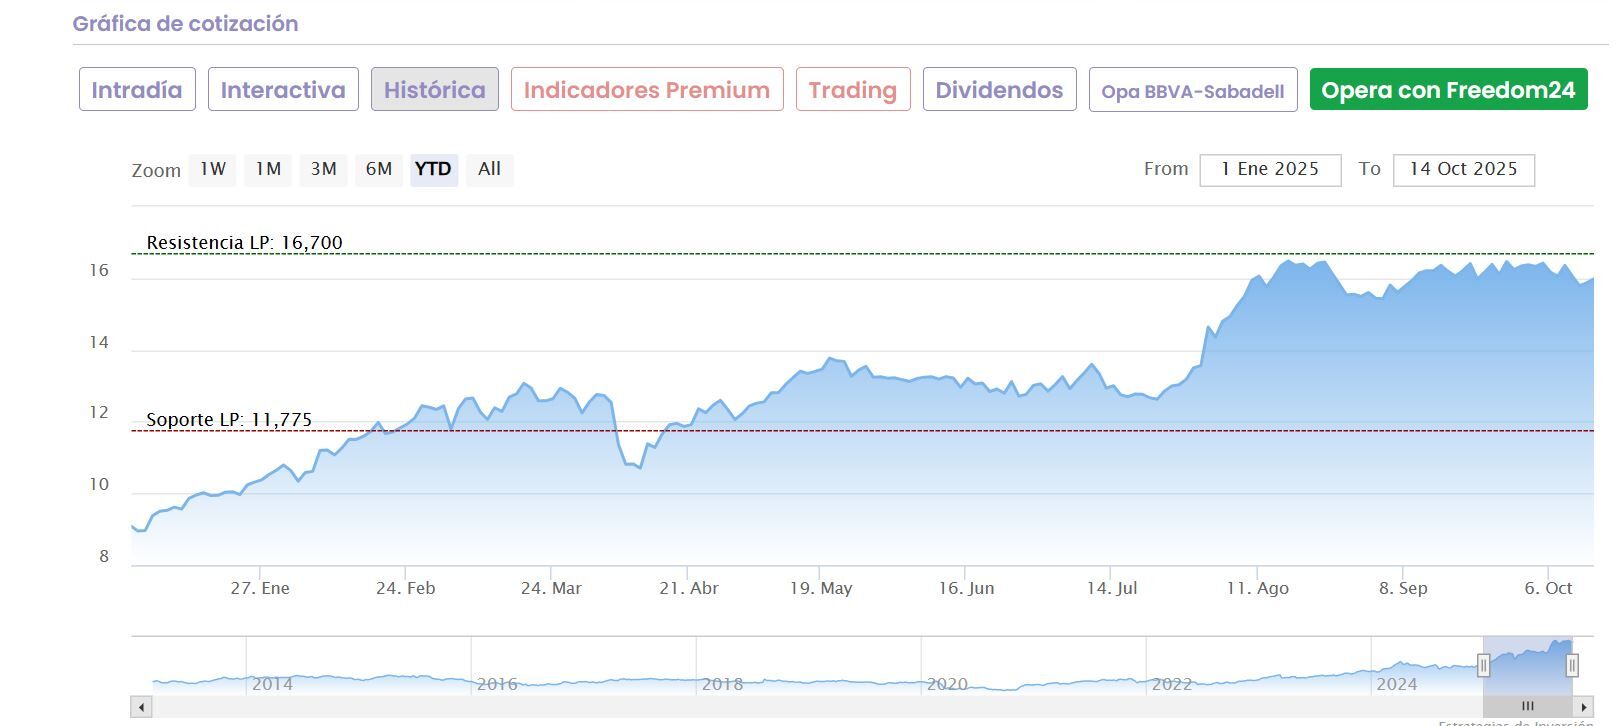1623x726 pixels.
Task: Open Indicadores Premium
Action: click(x=646, y=90)
